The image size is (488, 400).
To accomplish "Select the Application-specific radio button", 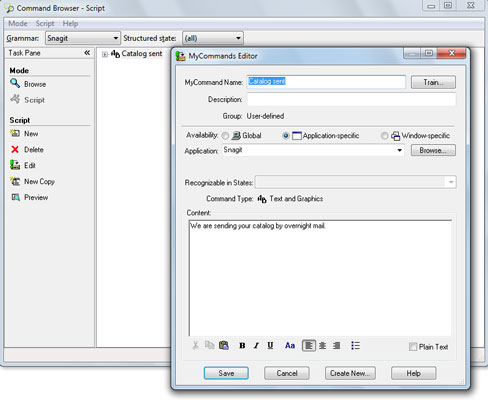I will pyautogui.click(x=286, y=136).
